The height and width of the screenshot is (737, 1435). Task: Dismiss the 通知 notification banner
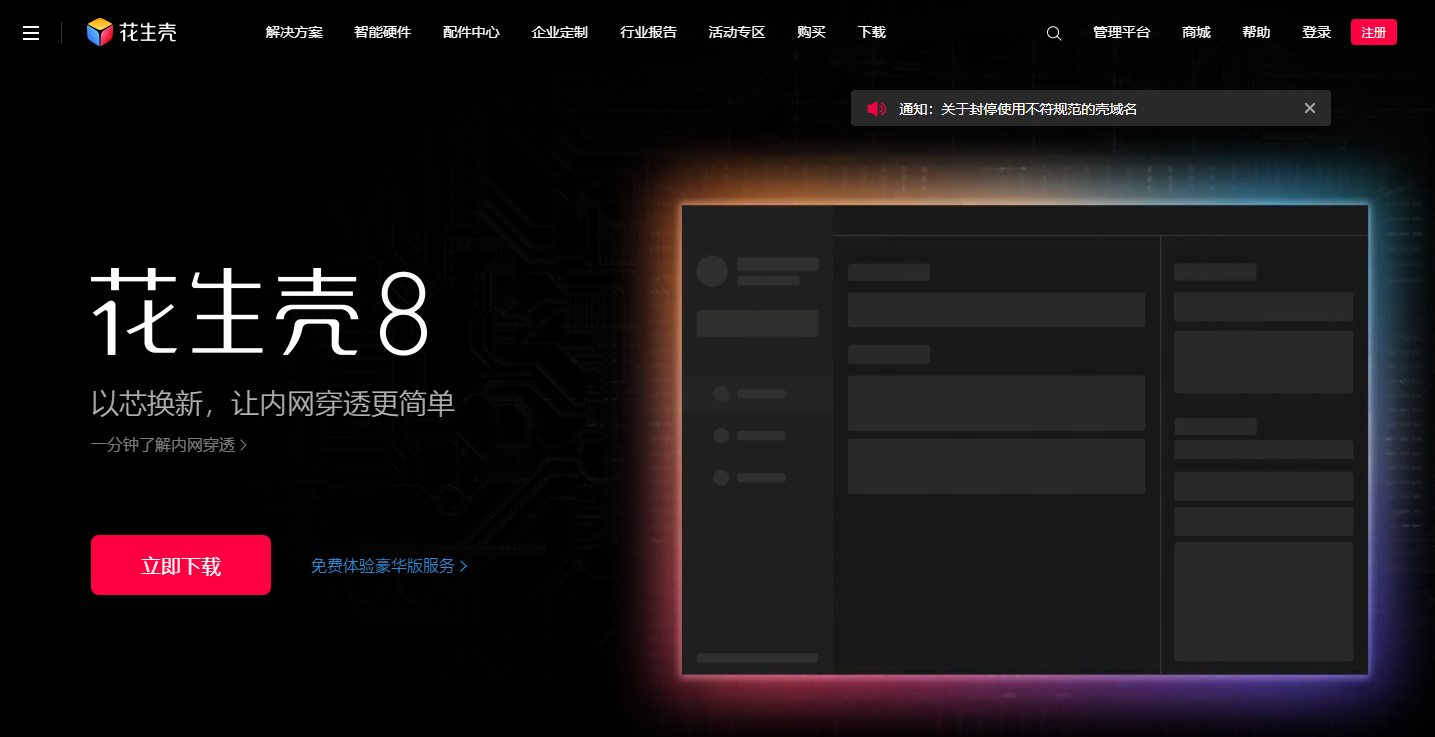(1310, 108)
